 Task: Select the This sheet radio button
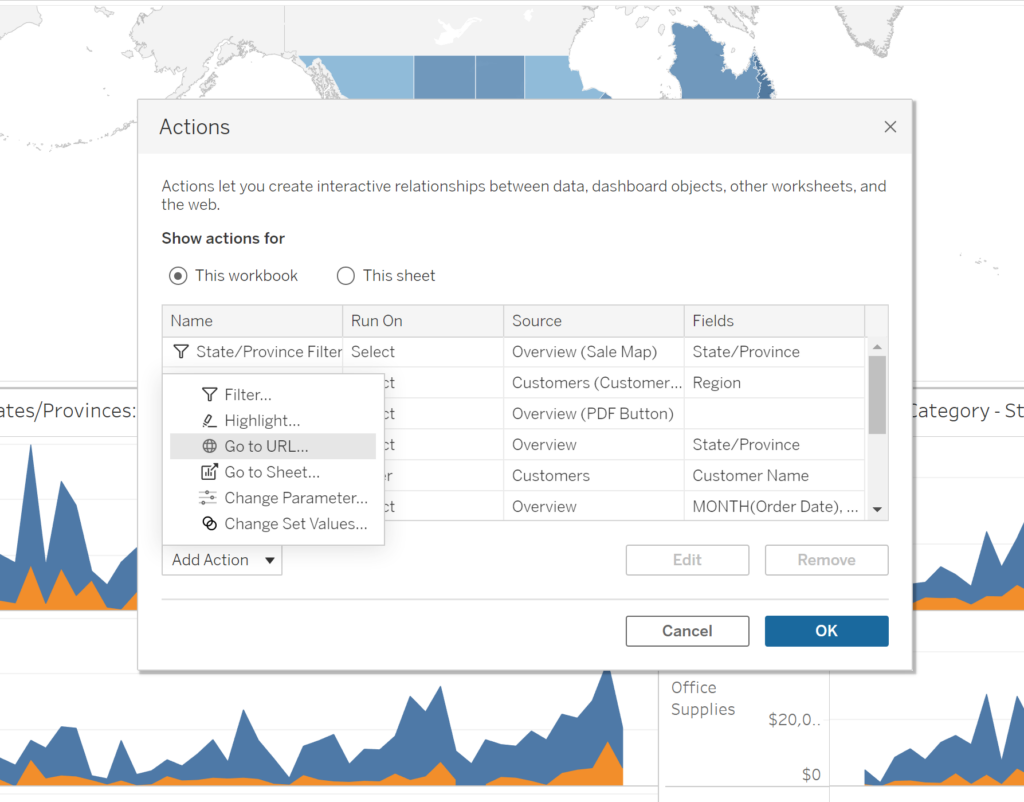(345, 275)
